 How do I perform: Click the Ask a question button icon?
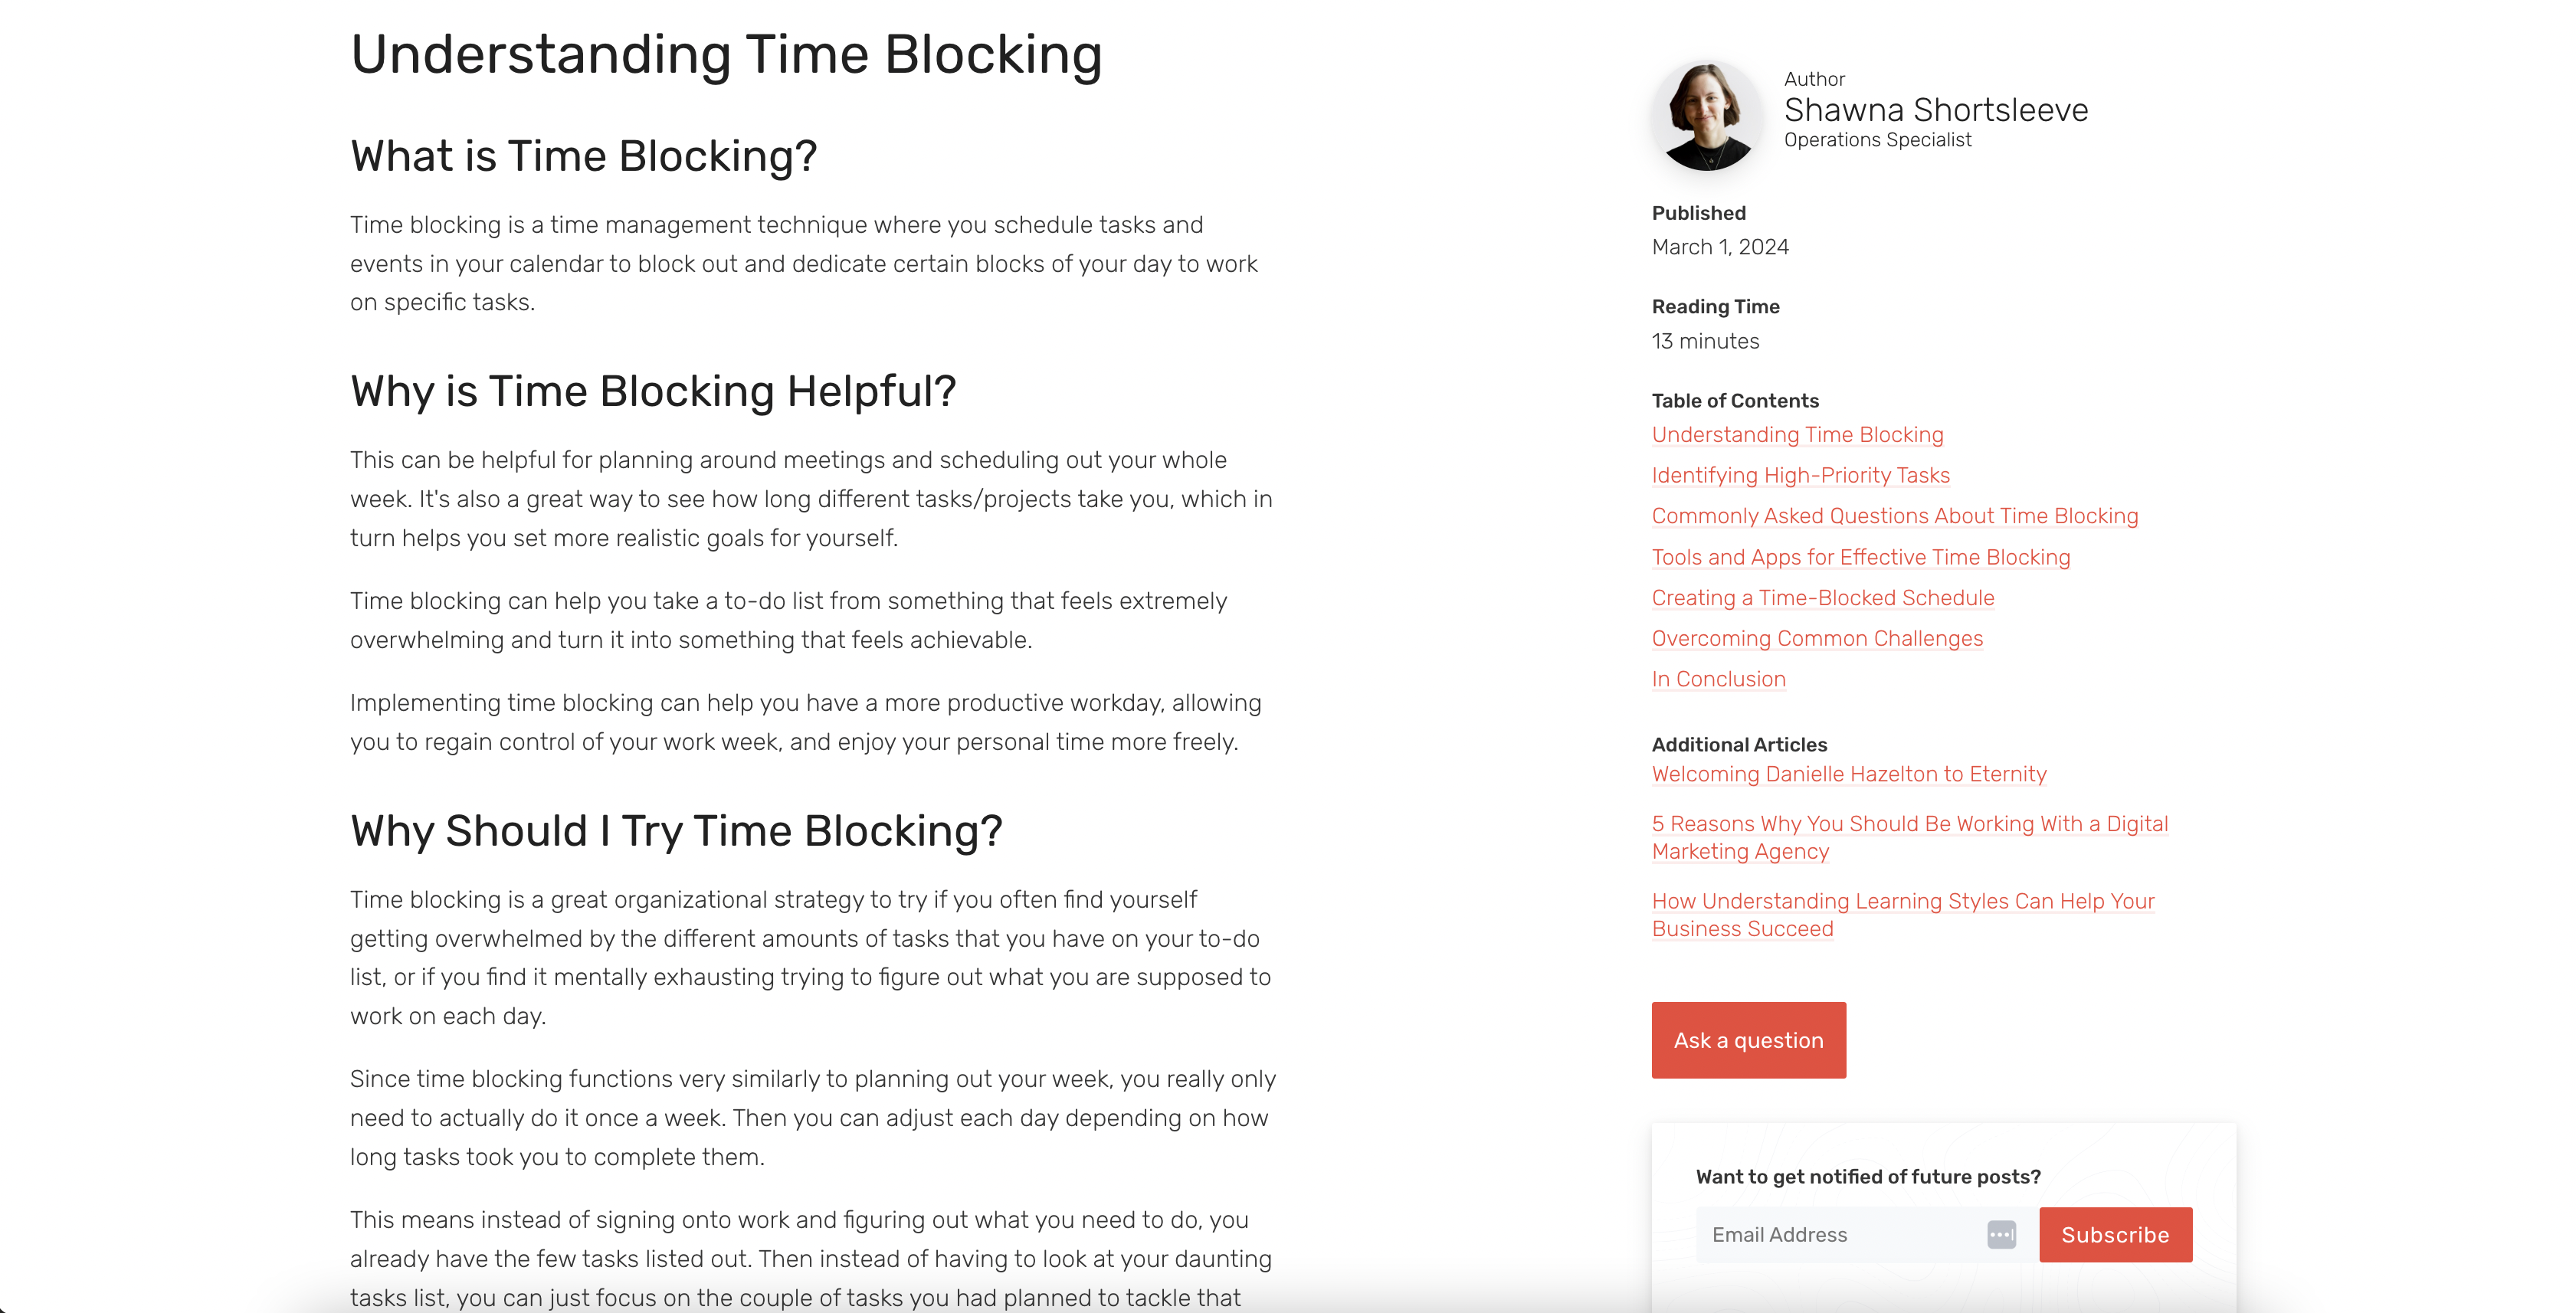tap(1748, 1040)
